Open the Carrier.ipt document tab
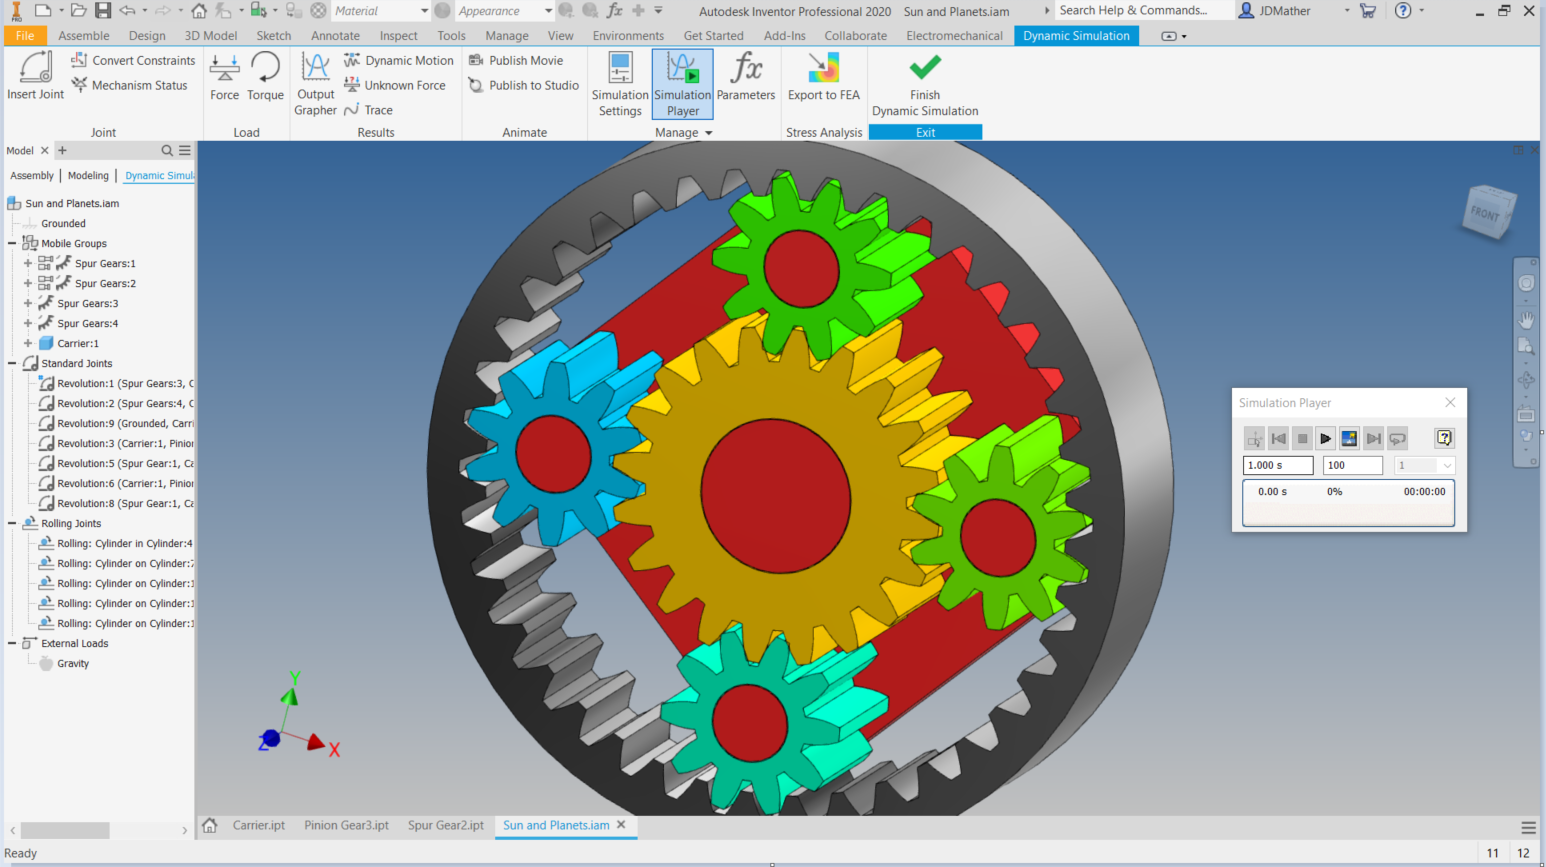Viewport: 1546px width, 867px height. point(259,826)
